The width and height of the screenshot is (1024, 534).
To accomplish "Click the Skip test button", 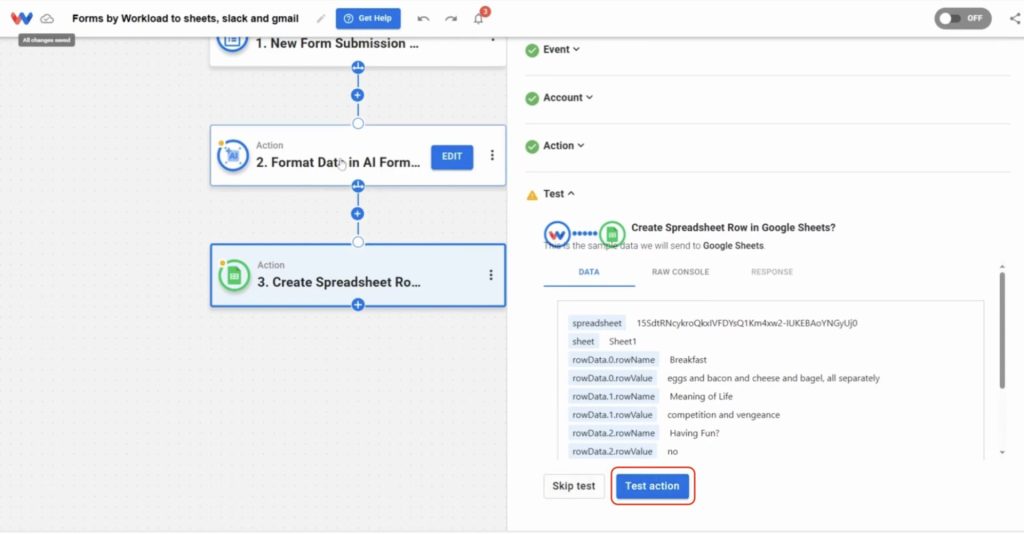I will [573, 486].
